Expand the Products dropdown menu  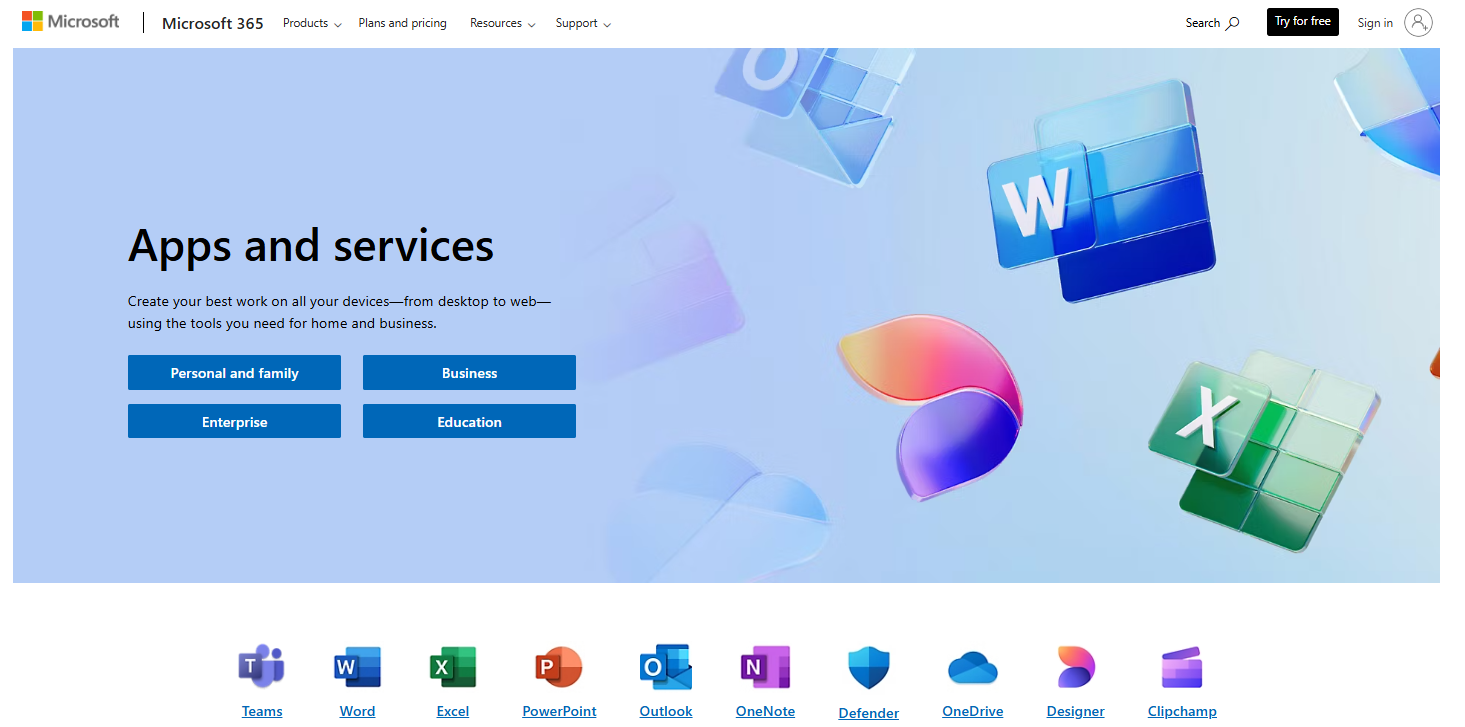[312, 23]
